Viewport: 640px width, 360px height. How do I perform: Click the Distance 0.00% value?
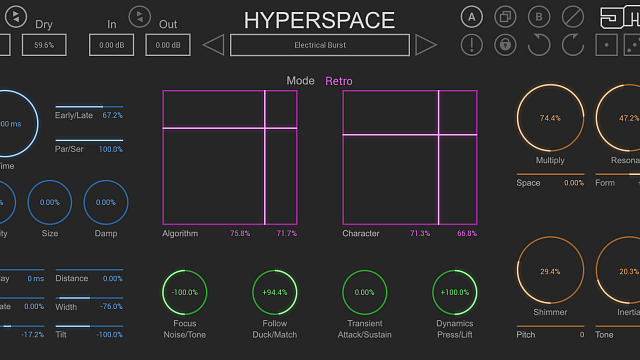[112, 278]
